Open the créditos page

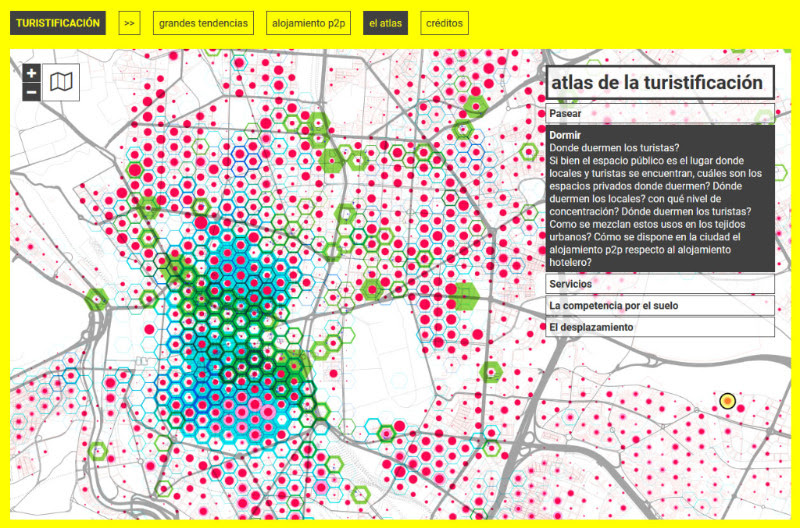point(444,23)
